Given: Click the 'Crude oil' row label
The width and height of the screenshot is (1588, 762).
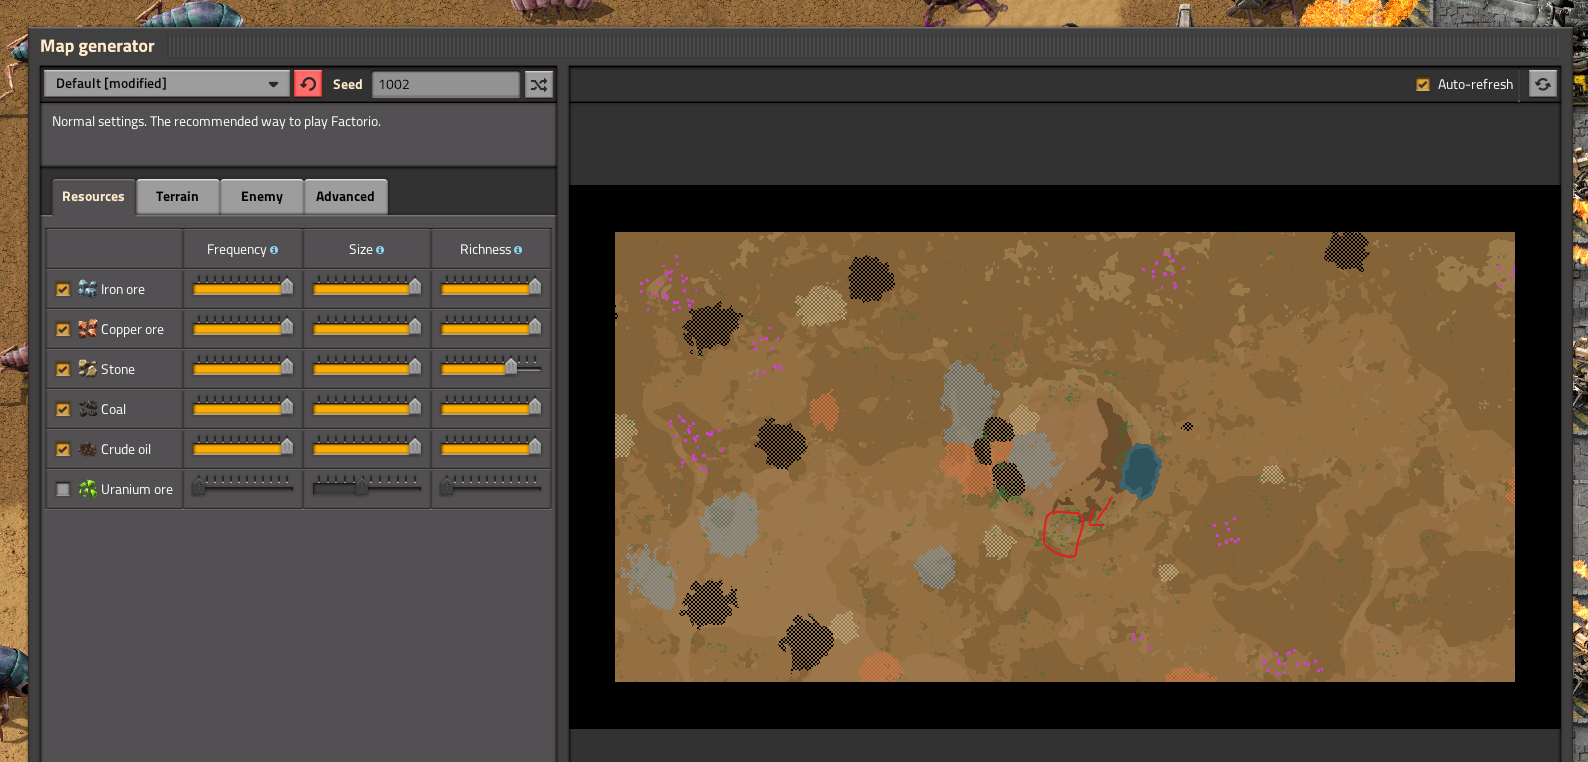Looking at the screenshot, I should click(x=126, y=450).
